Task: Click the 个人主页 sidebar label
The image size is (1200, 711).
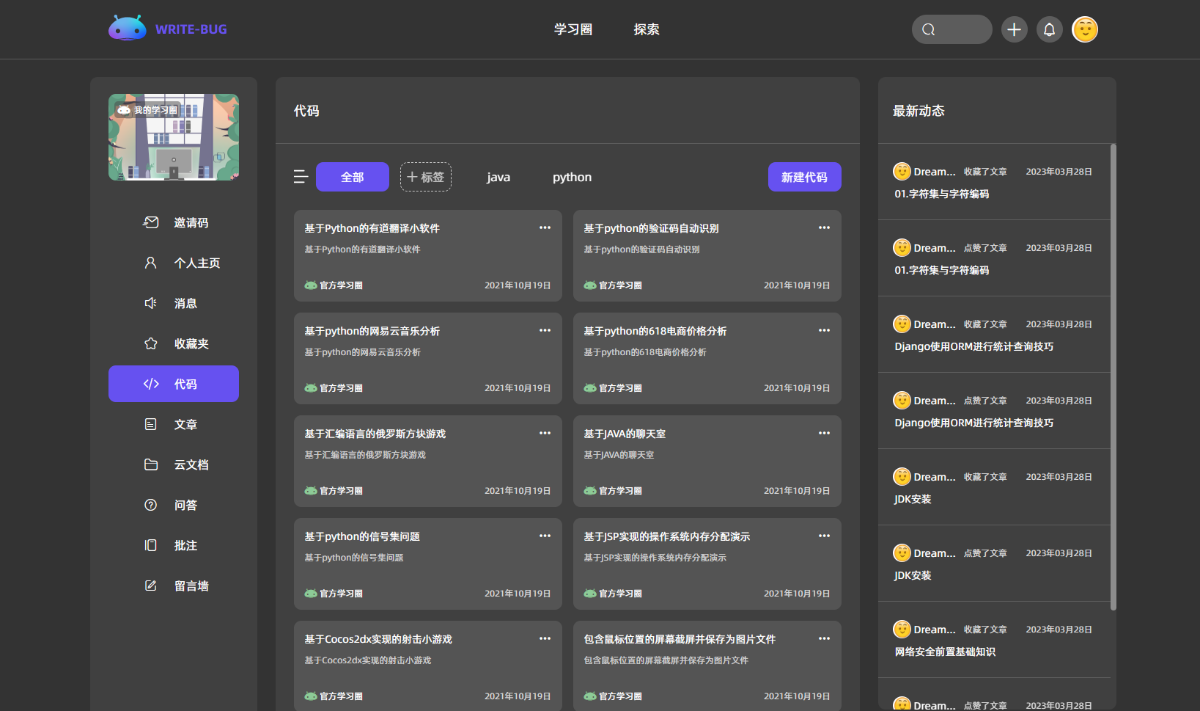Action: 197,263
